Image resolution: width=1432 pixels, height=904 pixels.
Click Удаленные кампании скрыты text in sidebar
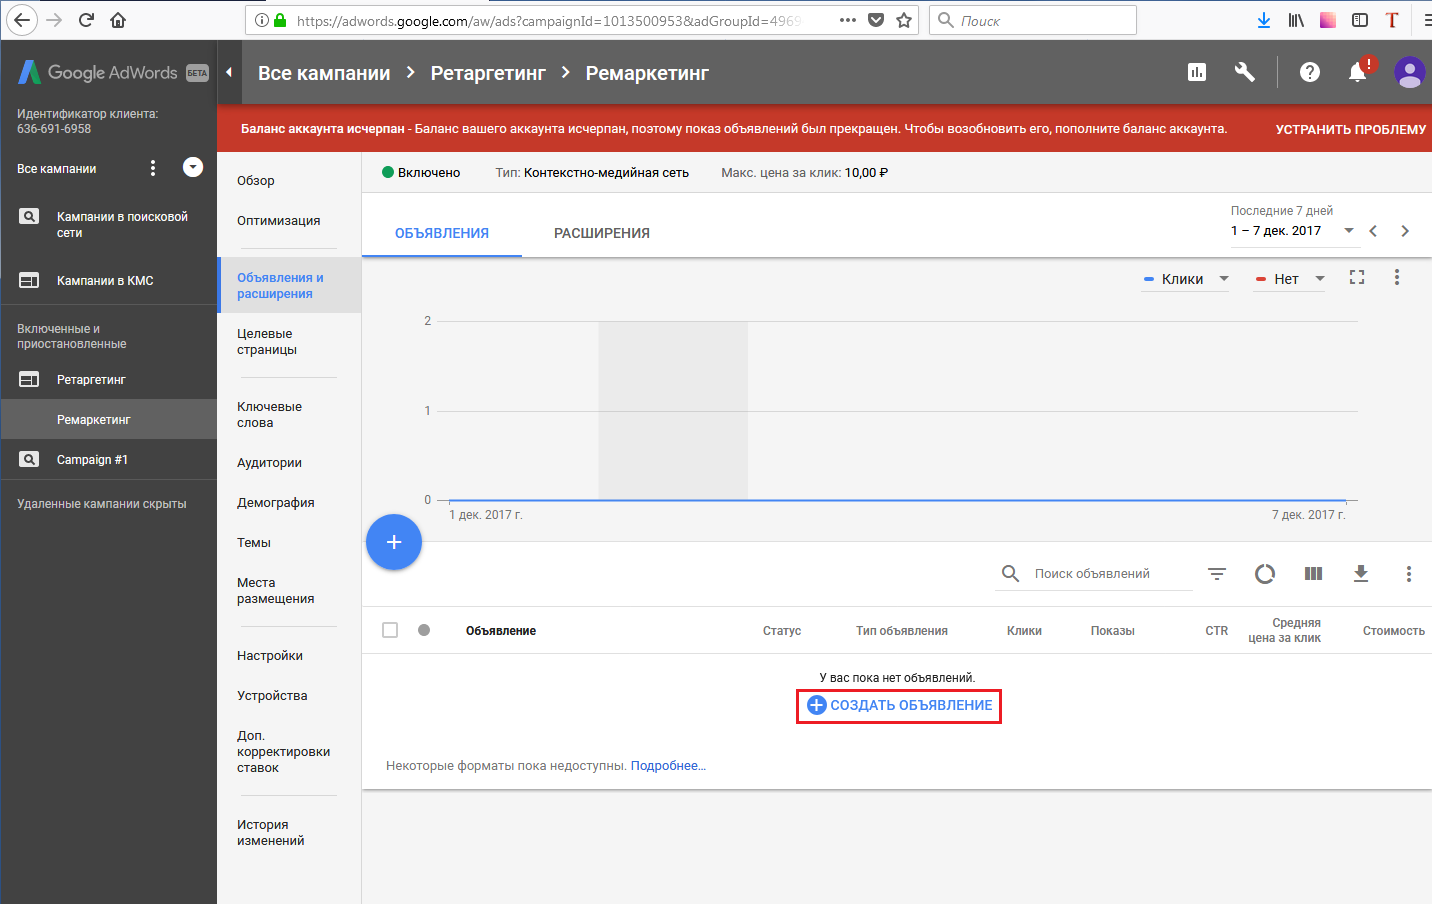[x=102, y=504]
